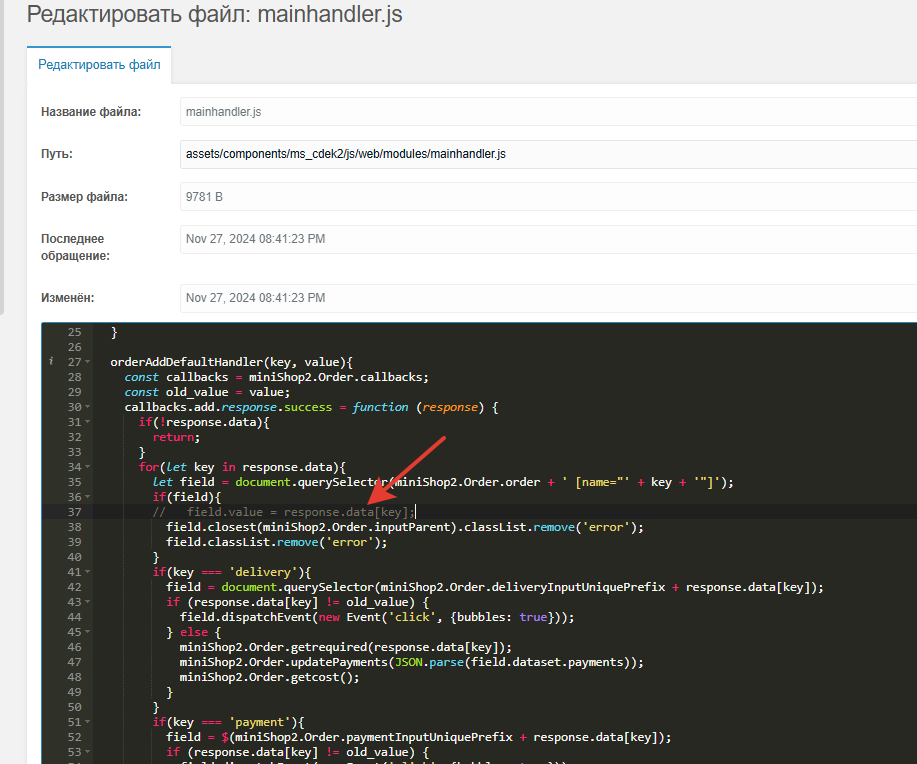Viewport: 917px width, 764px height.
Task: Click the Последнее обращение date field
Action: tap(549, 239)
